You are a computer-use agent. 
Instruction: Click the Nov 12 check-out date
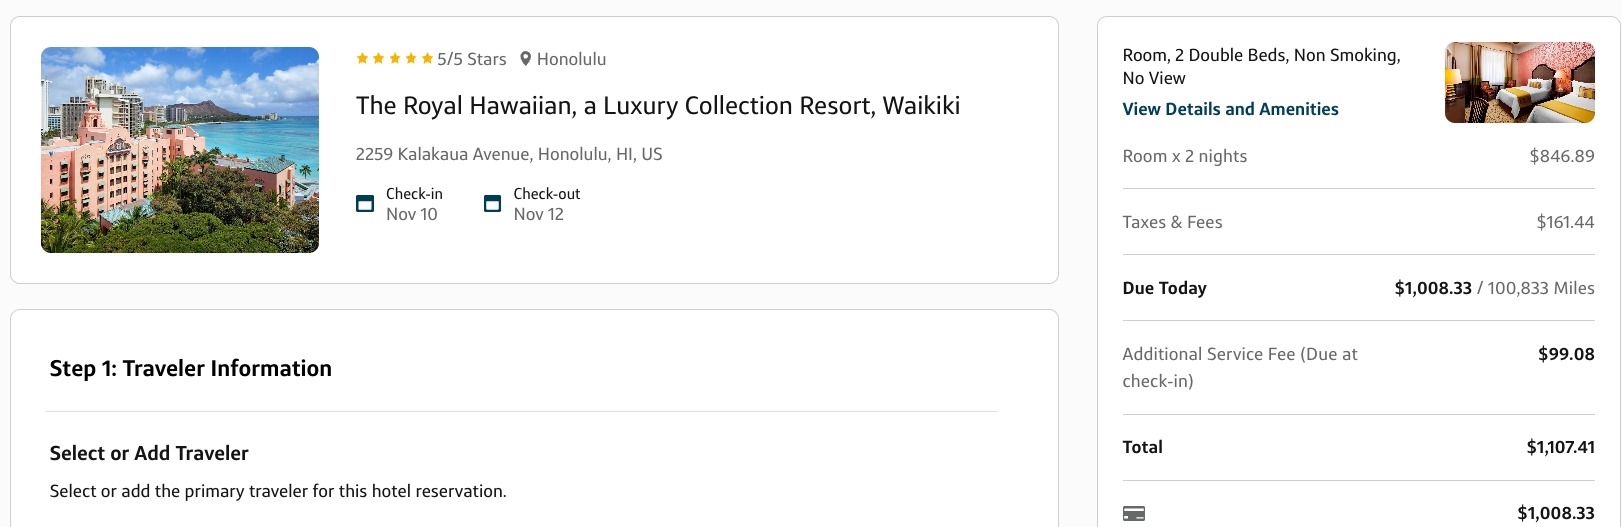pyautogui.click(x=539, y=214)
